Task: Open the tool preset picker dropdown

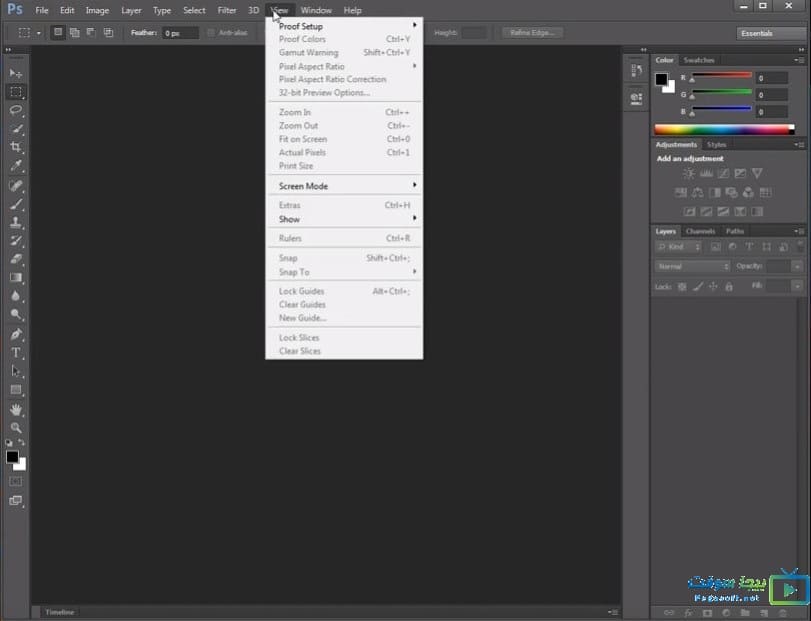Action: coord(38,33)
